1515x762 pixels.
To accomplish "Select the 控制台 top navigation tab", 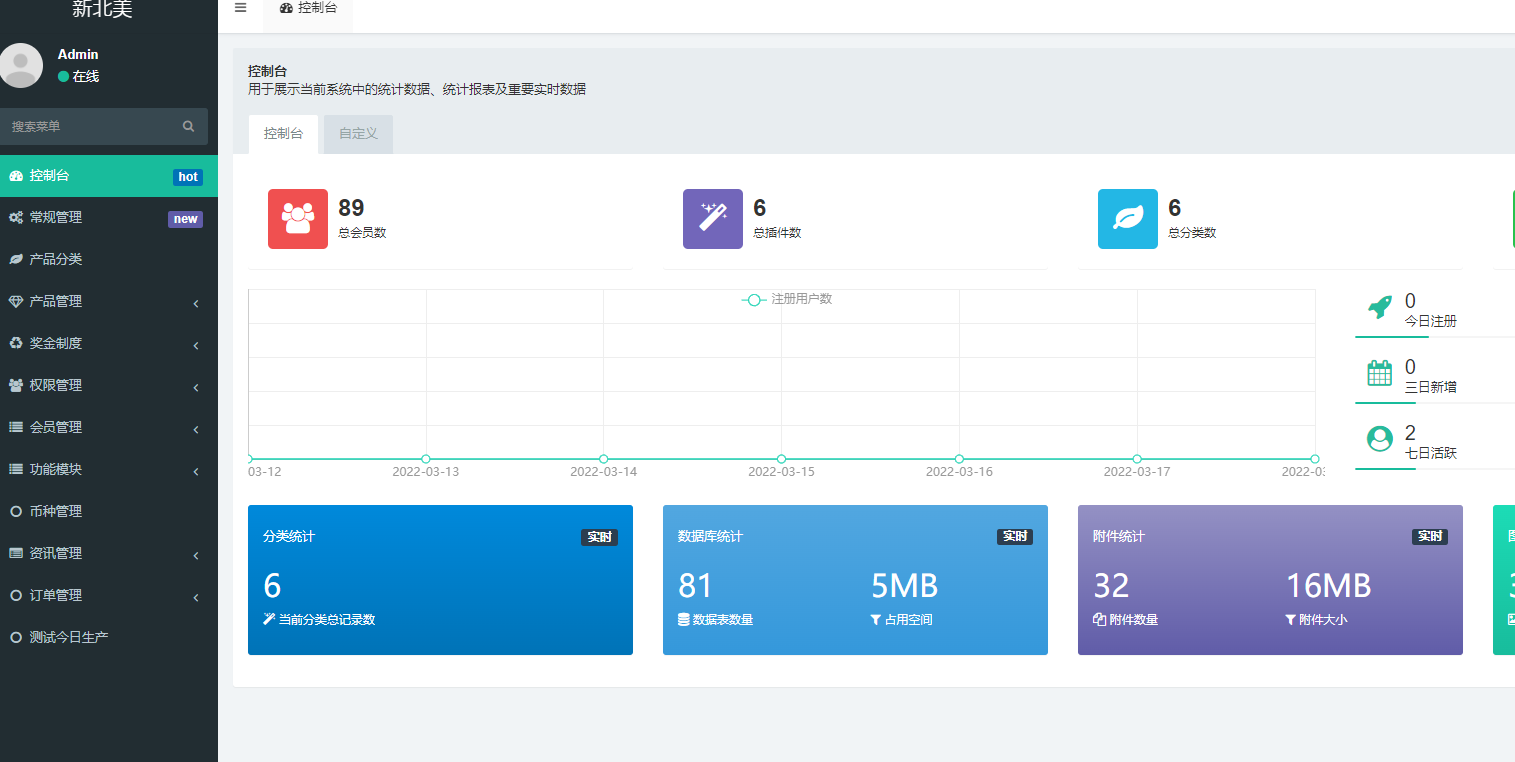I will [x=308, y=8].
